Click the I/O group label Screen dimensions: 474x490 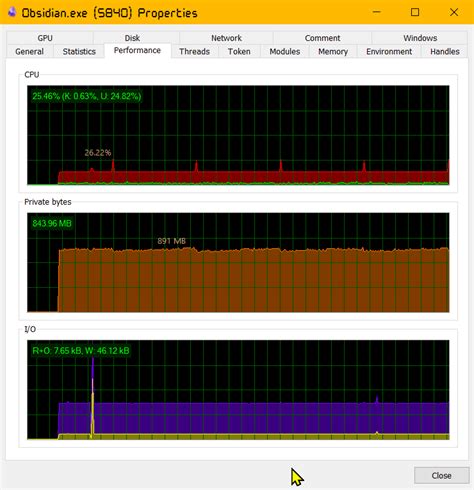[30, 329]
